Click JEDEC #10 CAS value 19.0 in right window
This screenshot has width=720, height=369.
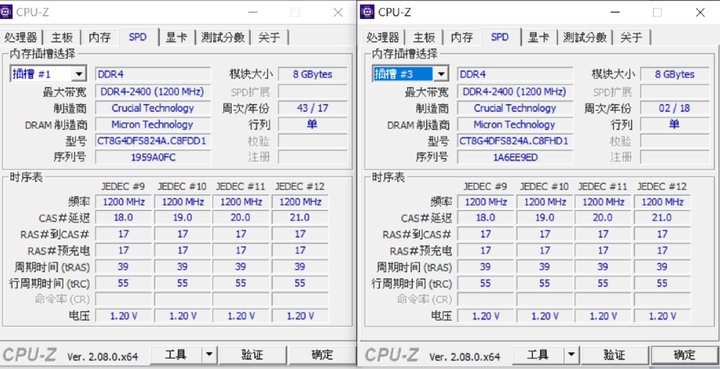pyautogui.click(x=545, y=218)
